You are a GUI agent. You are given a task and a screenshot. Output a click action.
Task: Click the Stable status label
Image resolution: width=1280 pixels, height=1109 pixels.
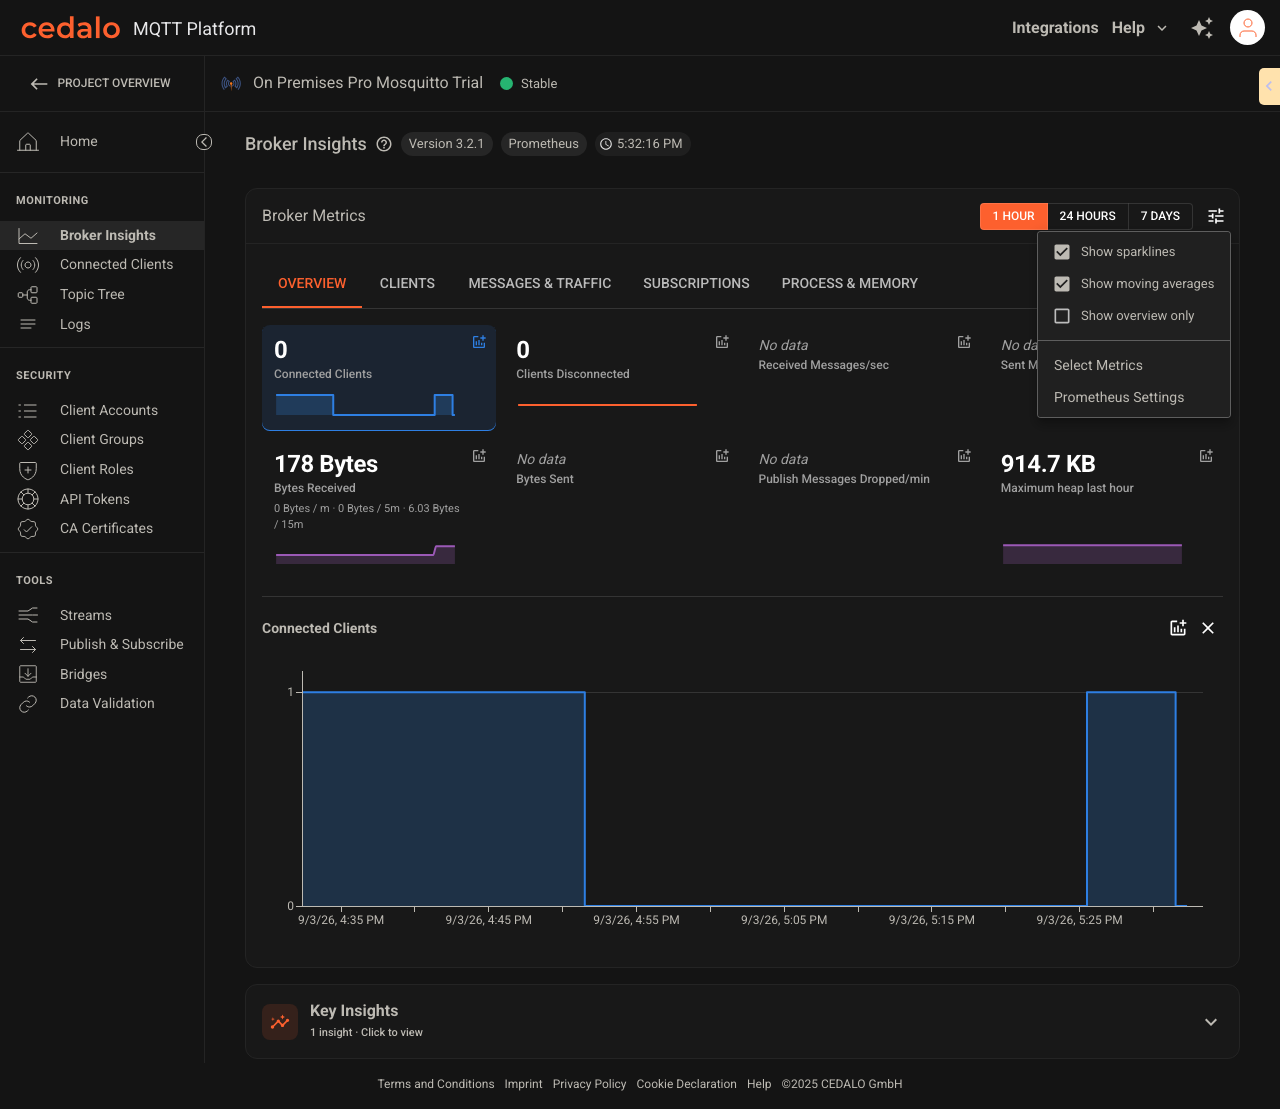click(539, 84)
